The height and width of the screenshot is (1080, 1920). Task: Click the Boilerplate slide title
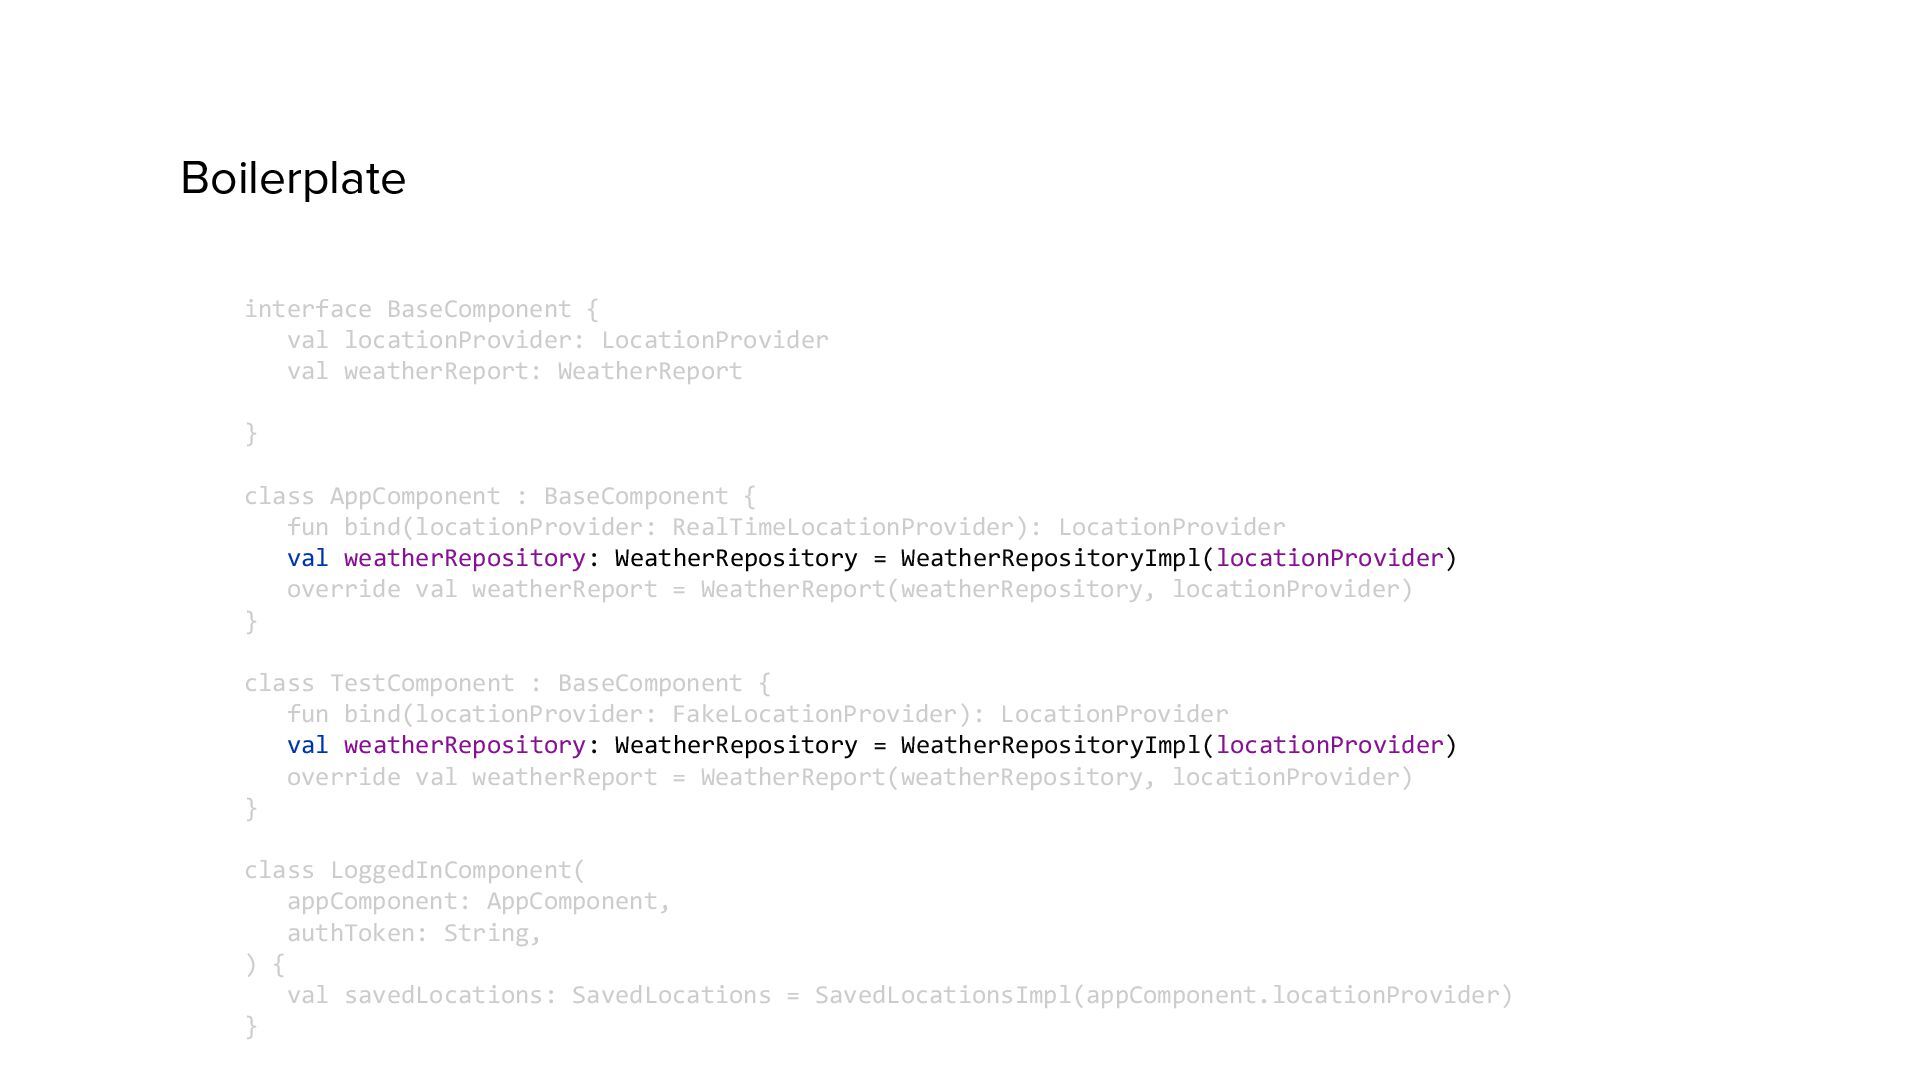pyautogui.click(x=293, y=179)
